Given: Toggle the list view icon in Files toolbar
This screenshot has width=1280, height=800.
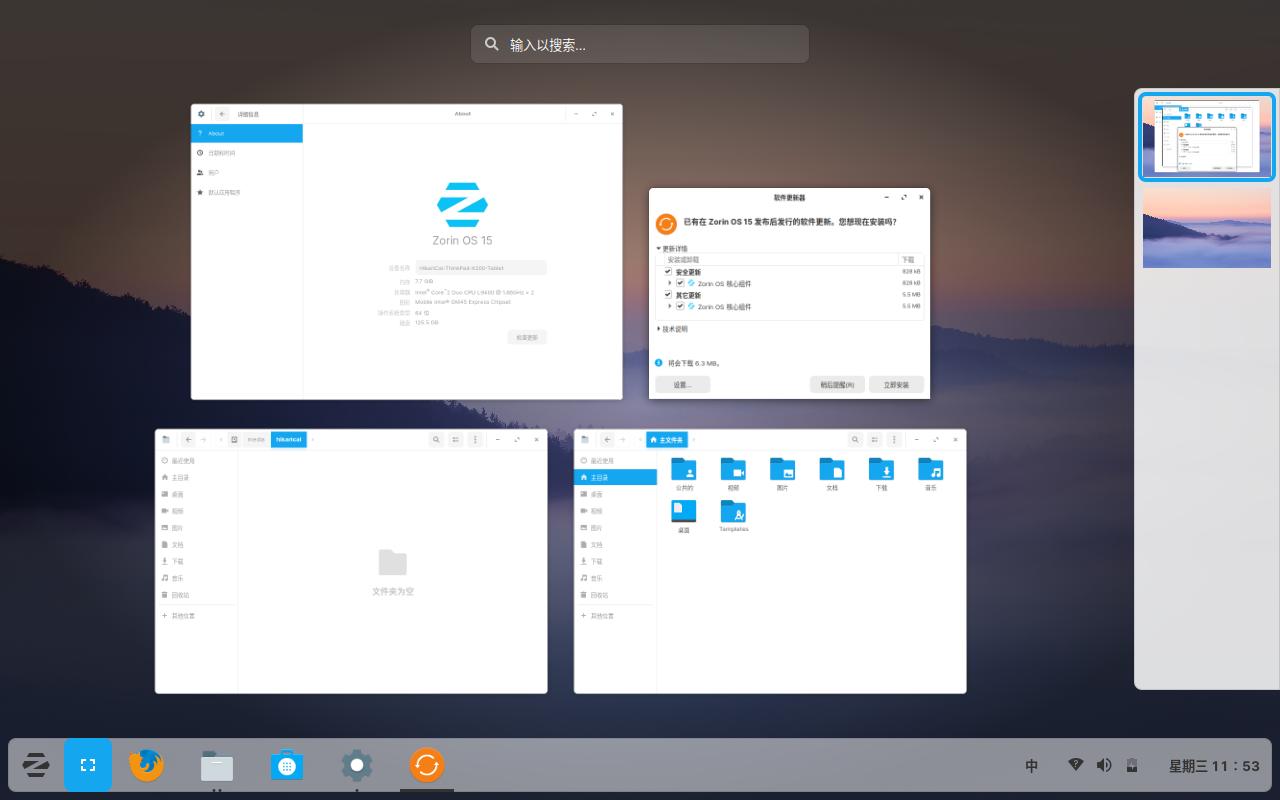Looking at the screenshot, I should (874, 439).
